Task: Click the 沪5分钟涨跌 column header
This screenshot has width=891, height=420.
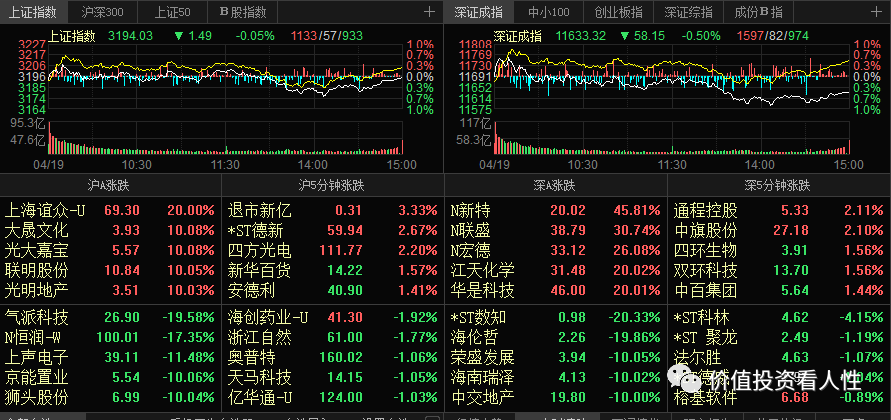Action: tap(332, 185)
